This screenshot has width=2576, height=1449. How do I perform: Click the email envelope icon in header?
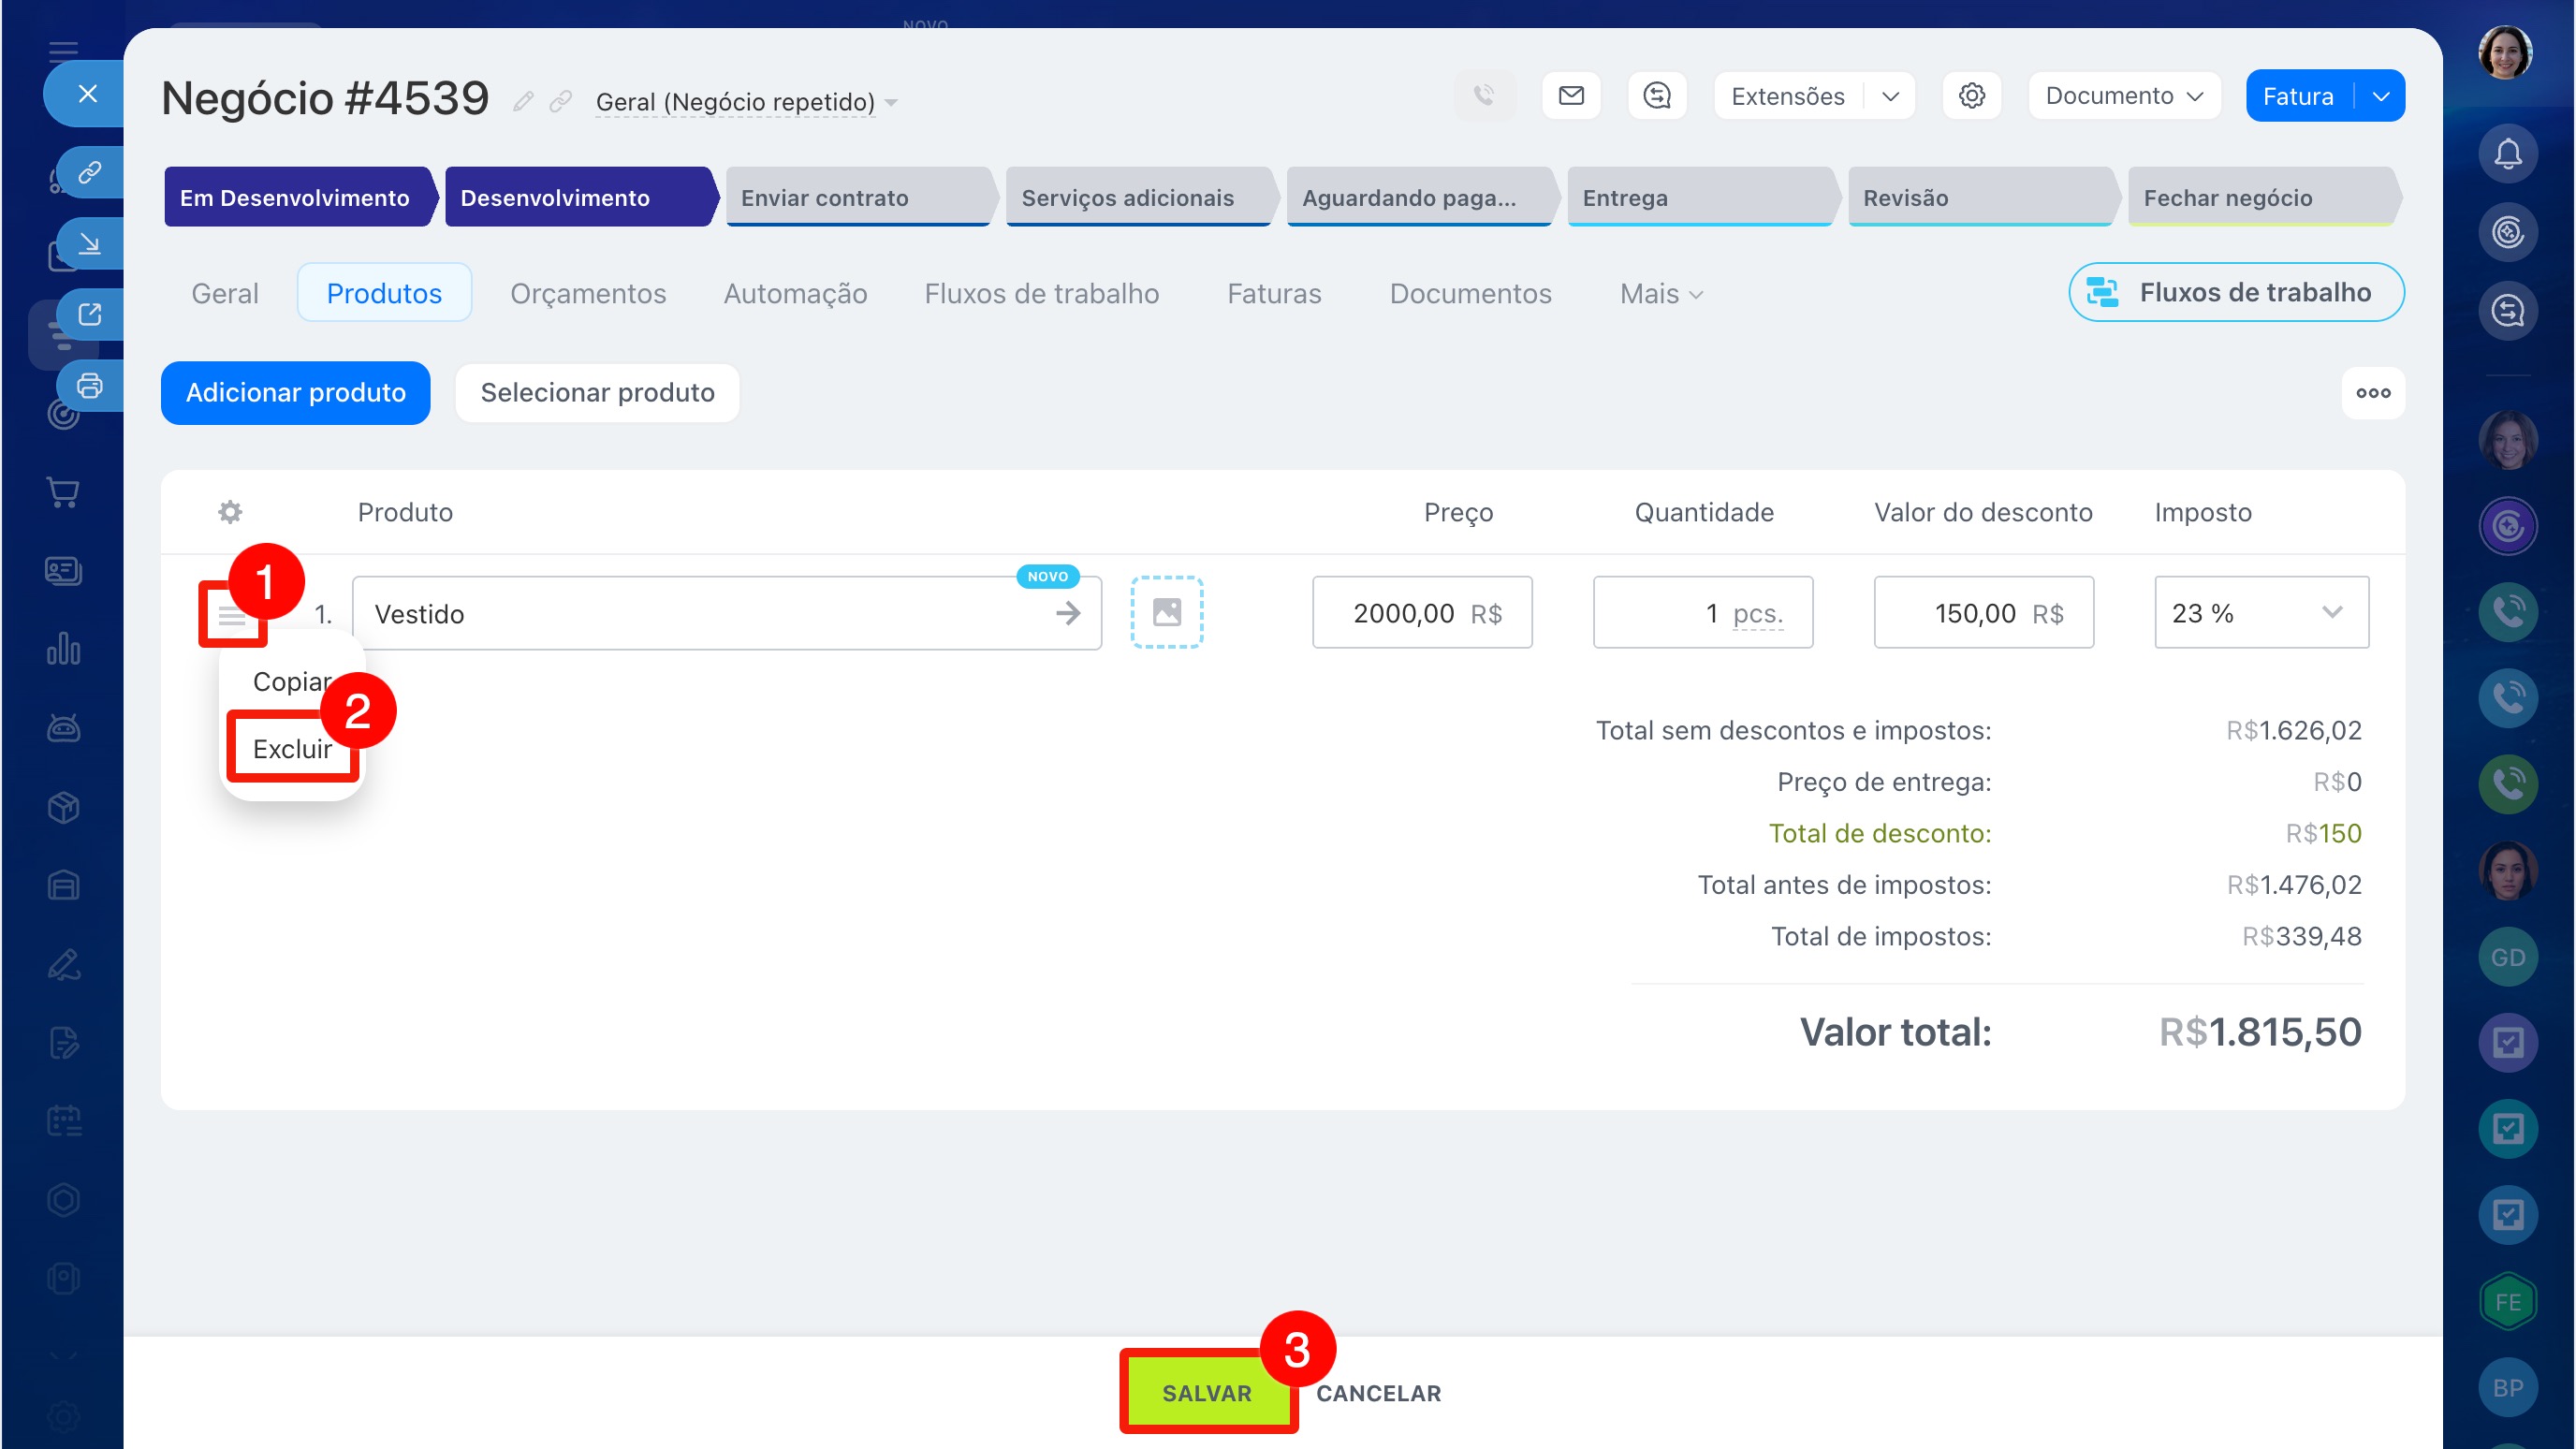[1571, 96]
